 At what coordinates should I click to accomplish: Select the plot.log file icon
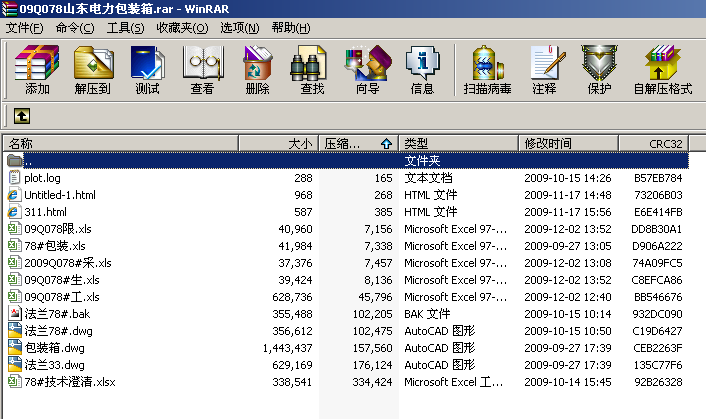click(x=14, y=178)
